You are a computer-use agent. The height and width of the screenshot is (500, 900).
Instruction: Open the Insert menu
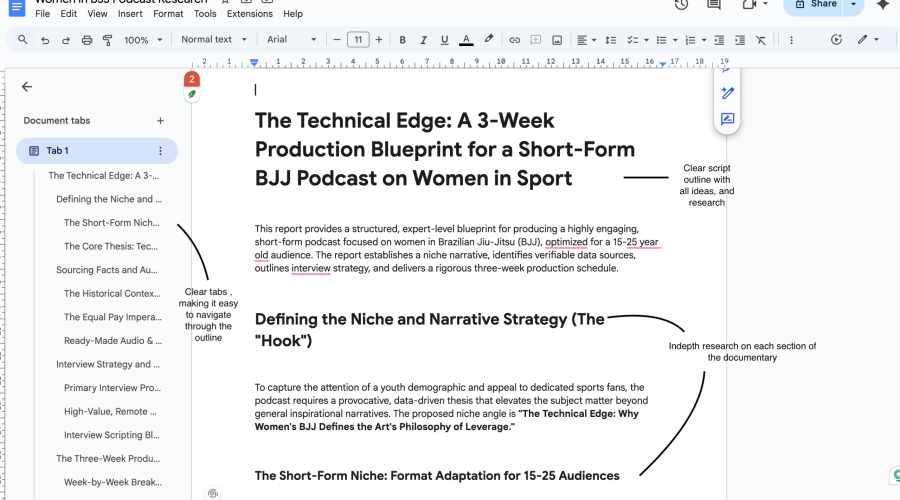pos(130,14)
